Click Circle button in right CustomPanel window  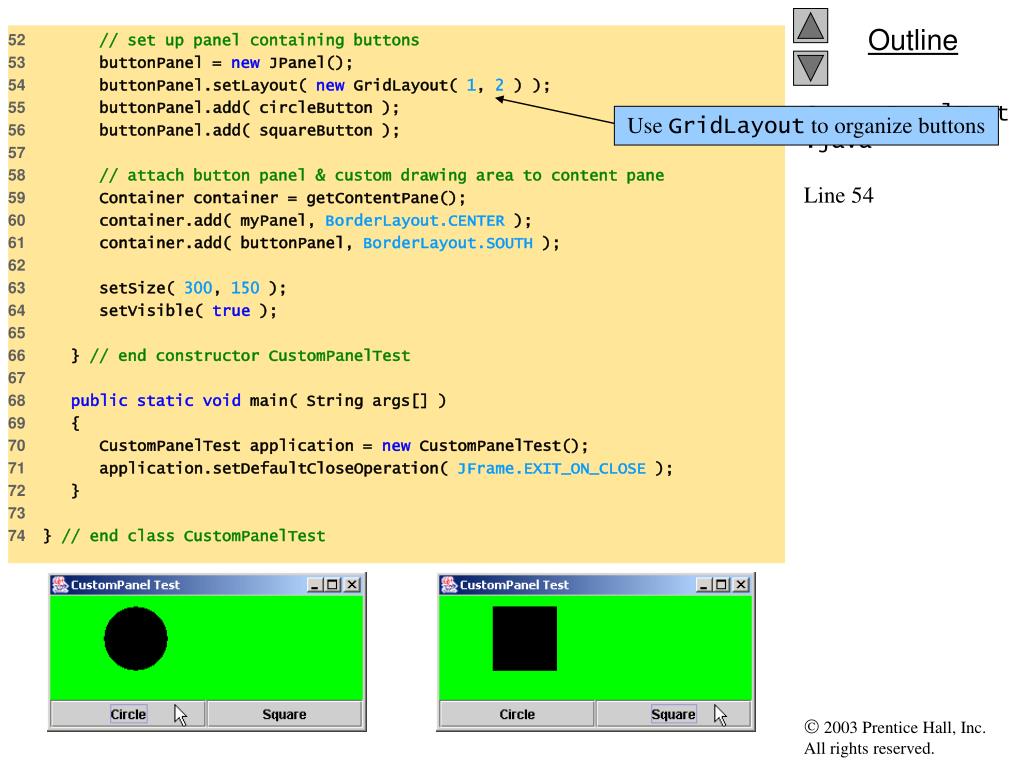(517, 714)
